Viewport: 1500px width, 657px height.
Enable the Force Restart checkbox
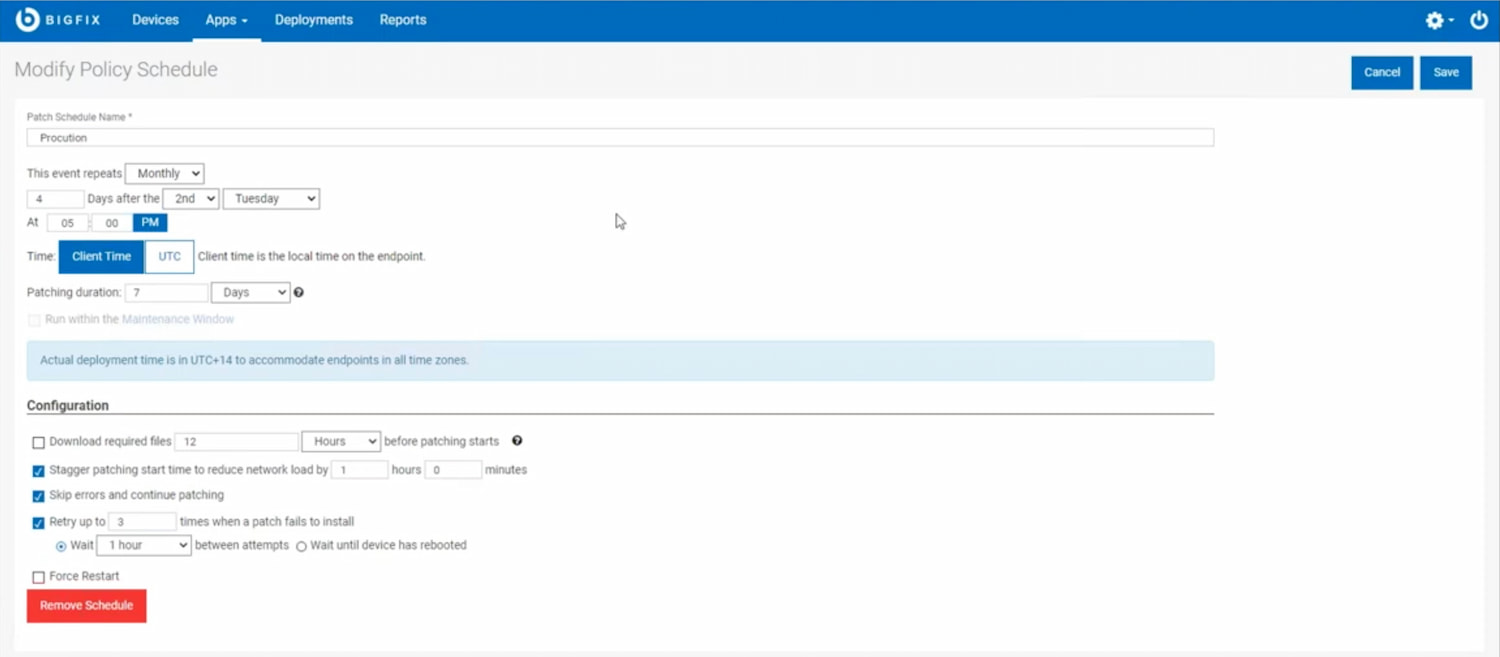click(38, 576)
